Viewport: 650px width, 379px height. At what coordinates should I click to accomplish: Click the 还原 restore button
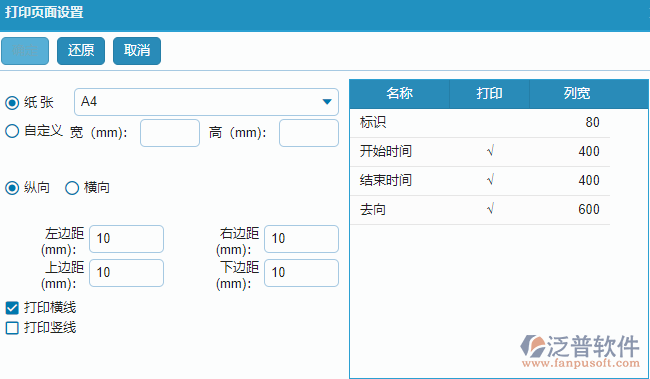click(81, 51)
